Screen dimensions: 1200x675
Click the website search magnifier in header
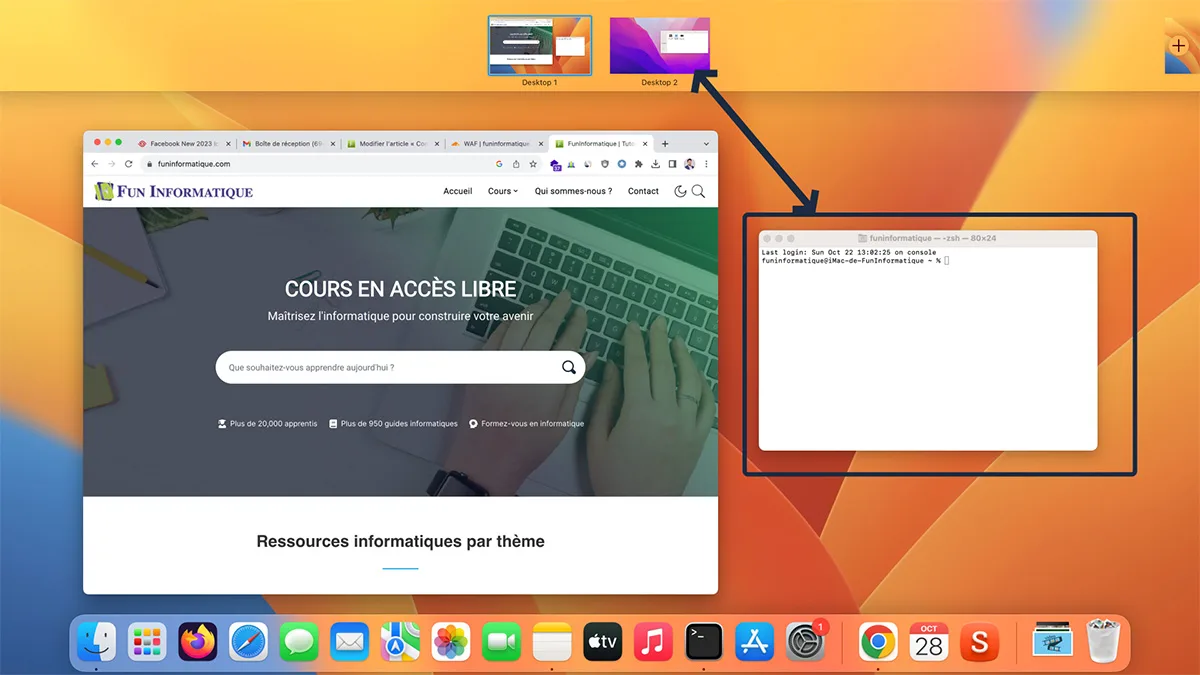click(x=698, y=191)
